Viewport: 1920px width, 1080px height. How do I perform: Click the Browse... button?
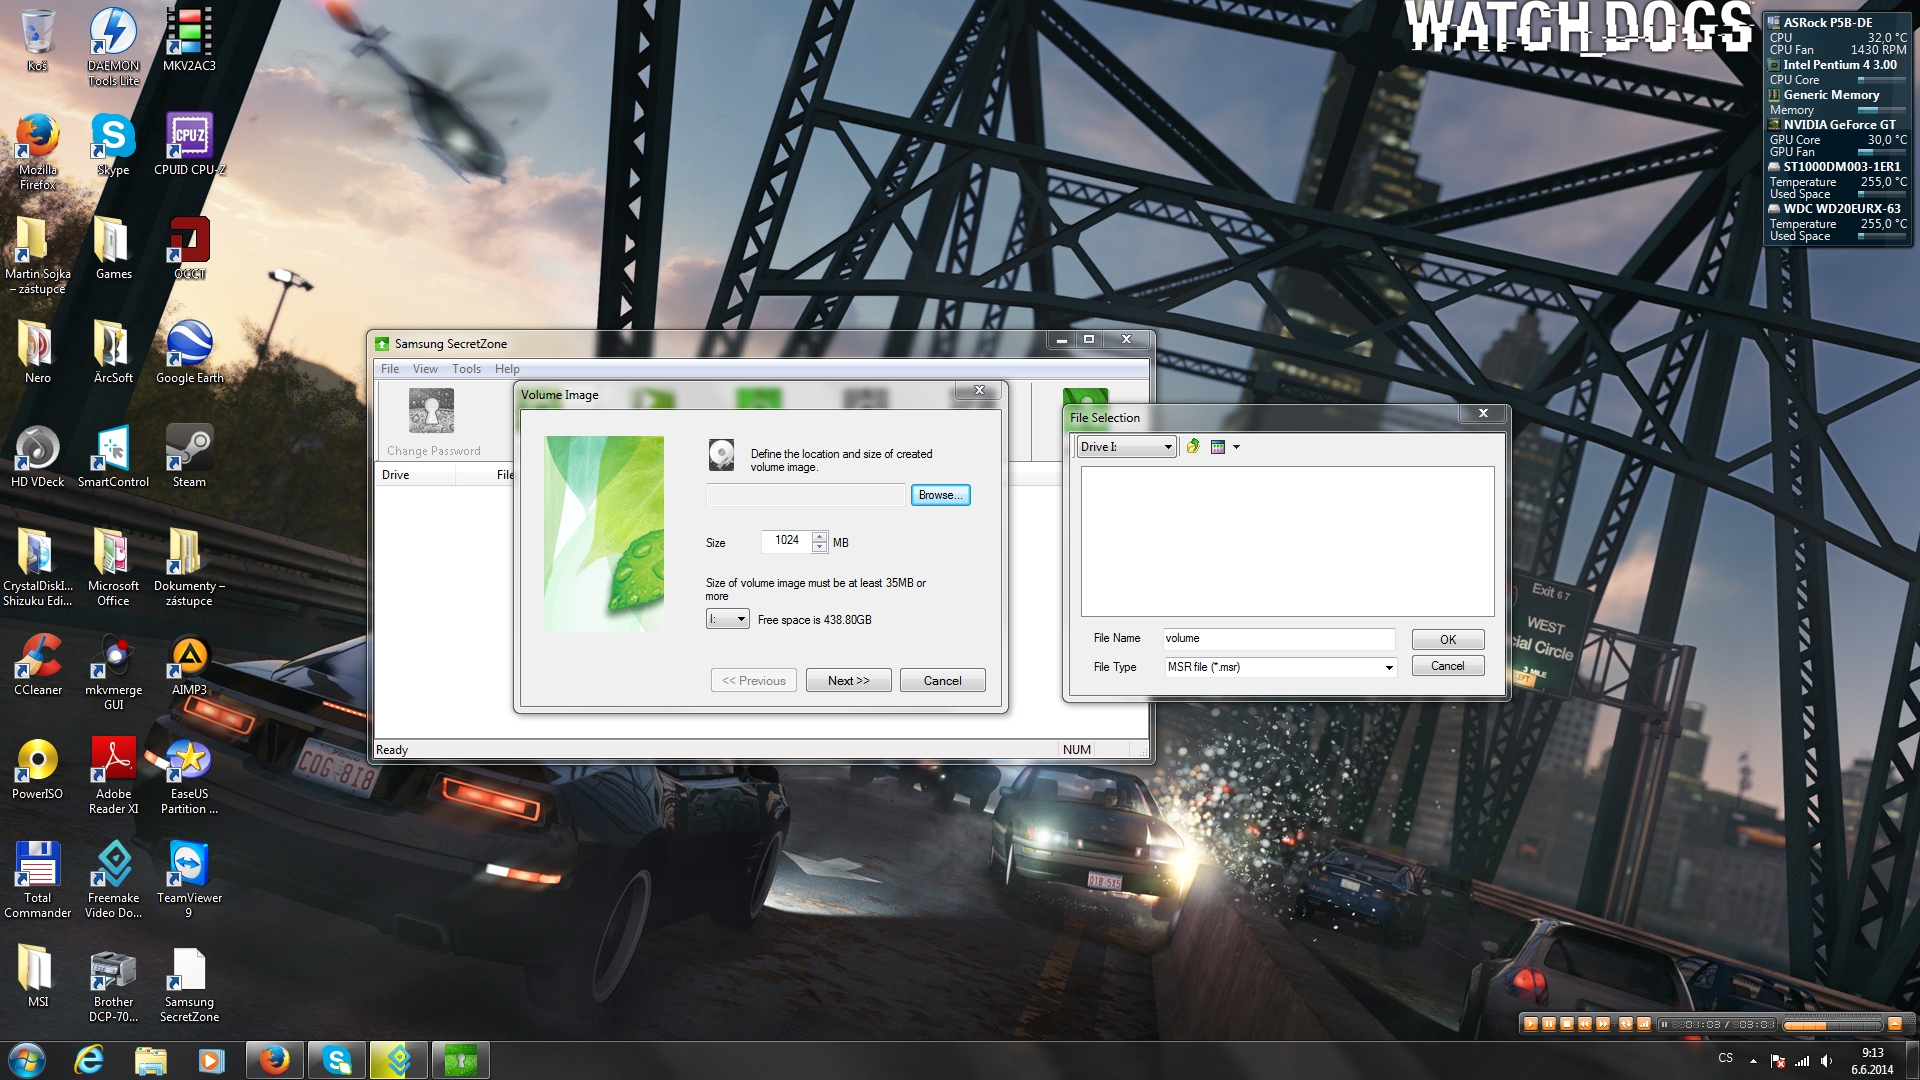[x=940, y=495]
